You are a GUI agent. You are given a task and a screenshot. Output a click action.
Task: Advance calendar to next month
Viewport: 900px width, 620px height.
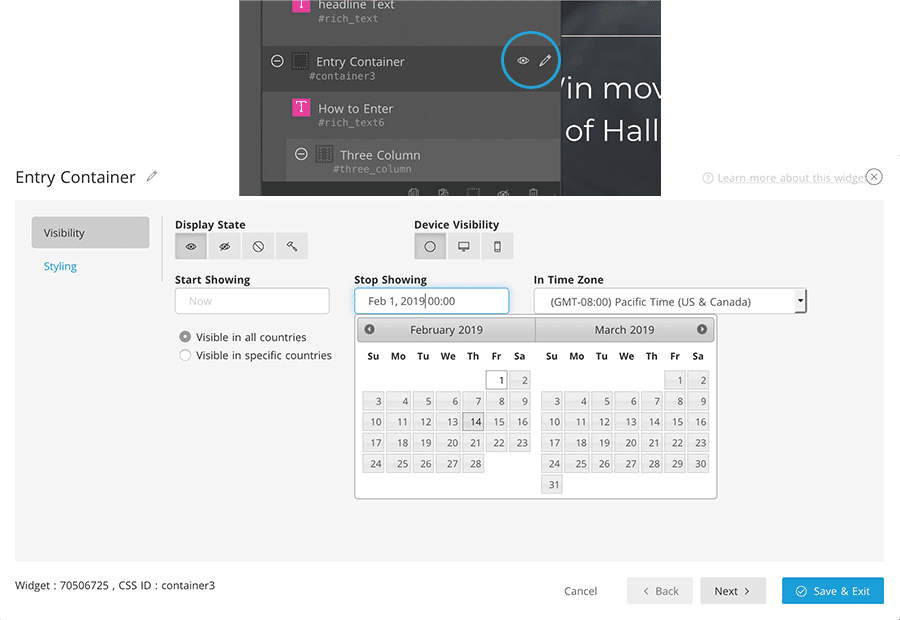702,330
